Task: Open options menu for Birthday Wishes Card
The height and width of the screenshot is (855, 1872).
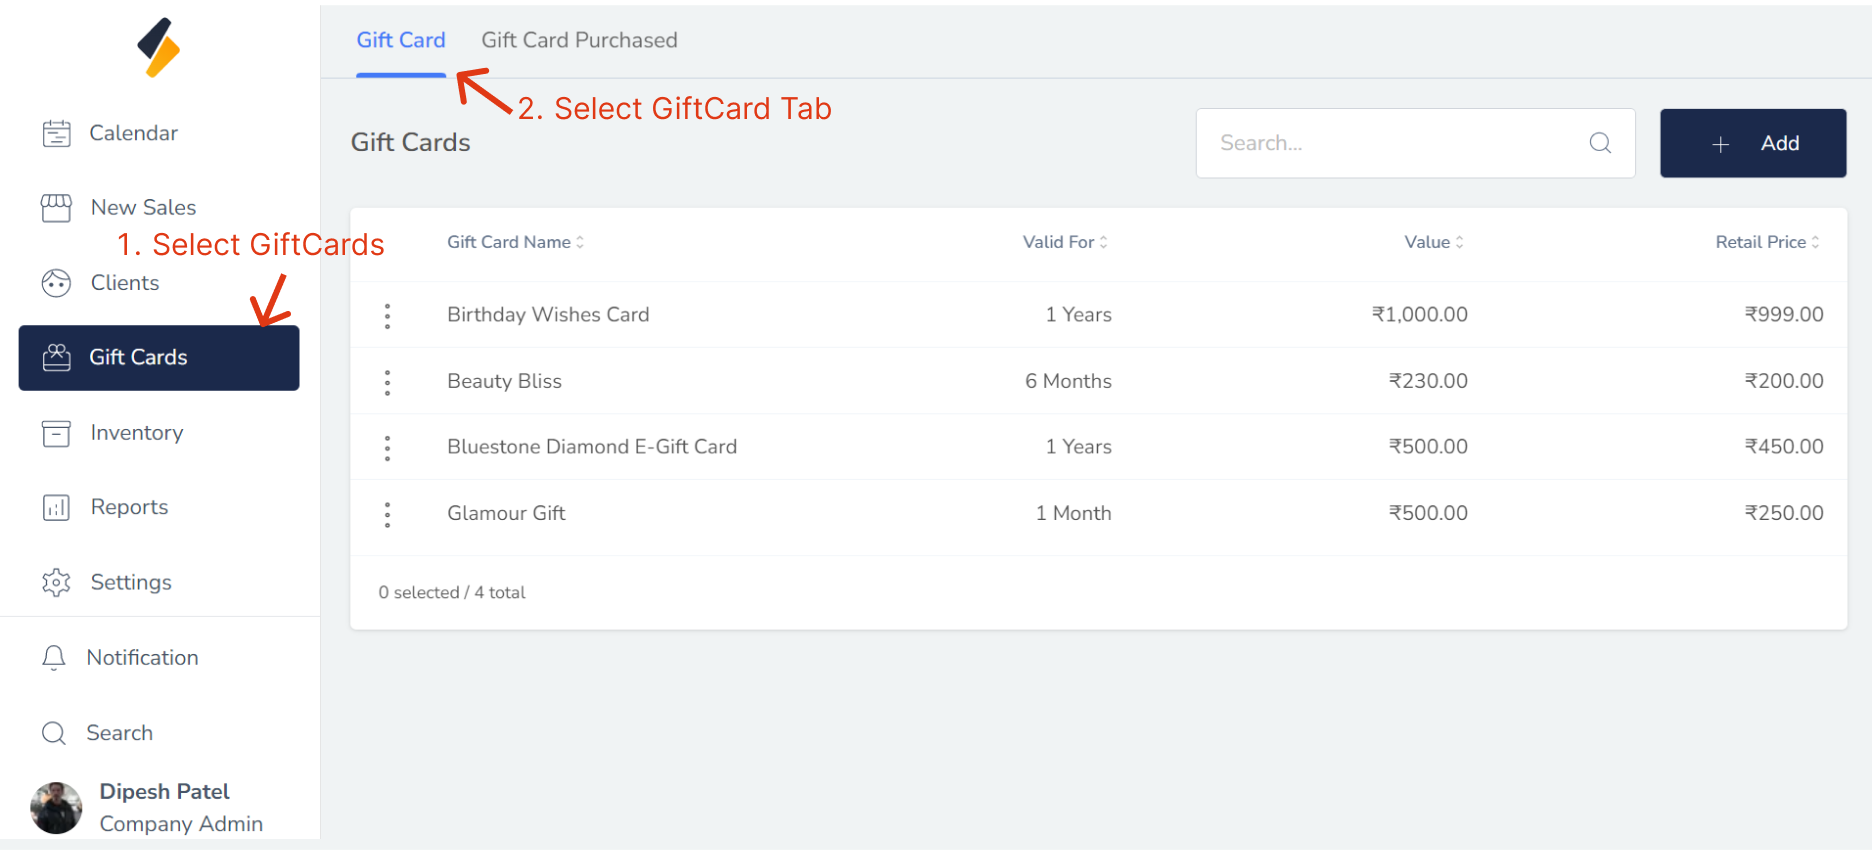Action: pyautogui.click(x=387, y=316)
